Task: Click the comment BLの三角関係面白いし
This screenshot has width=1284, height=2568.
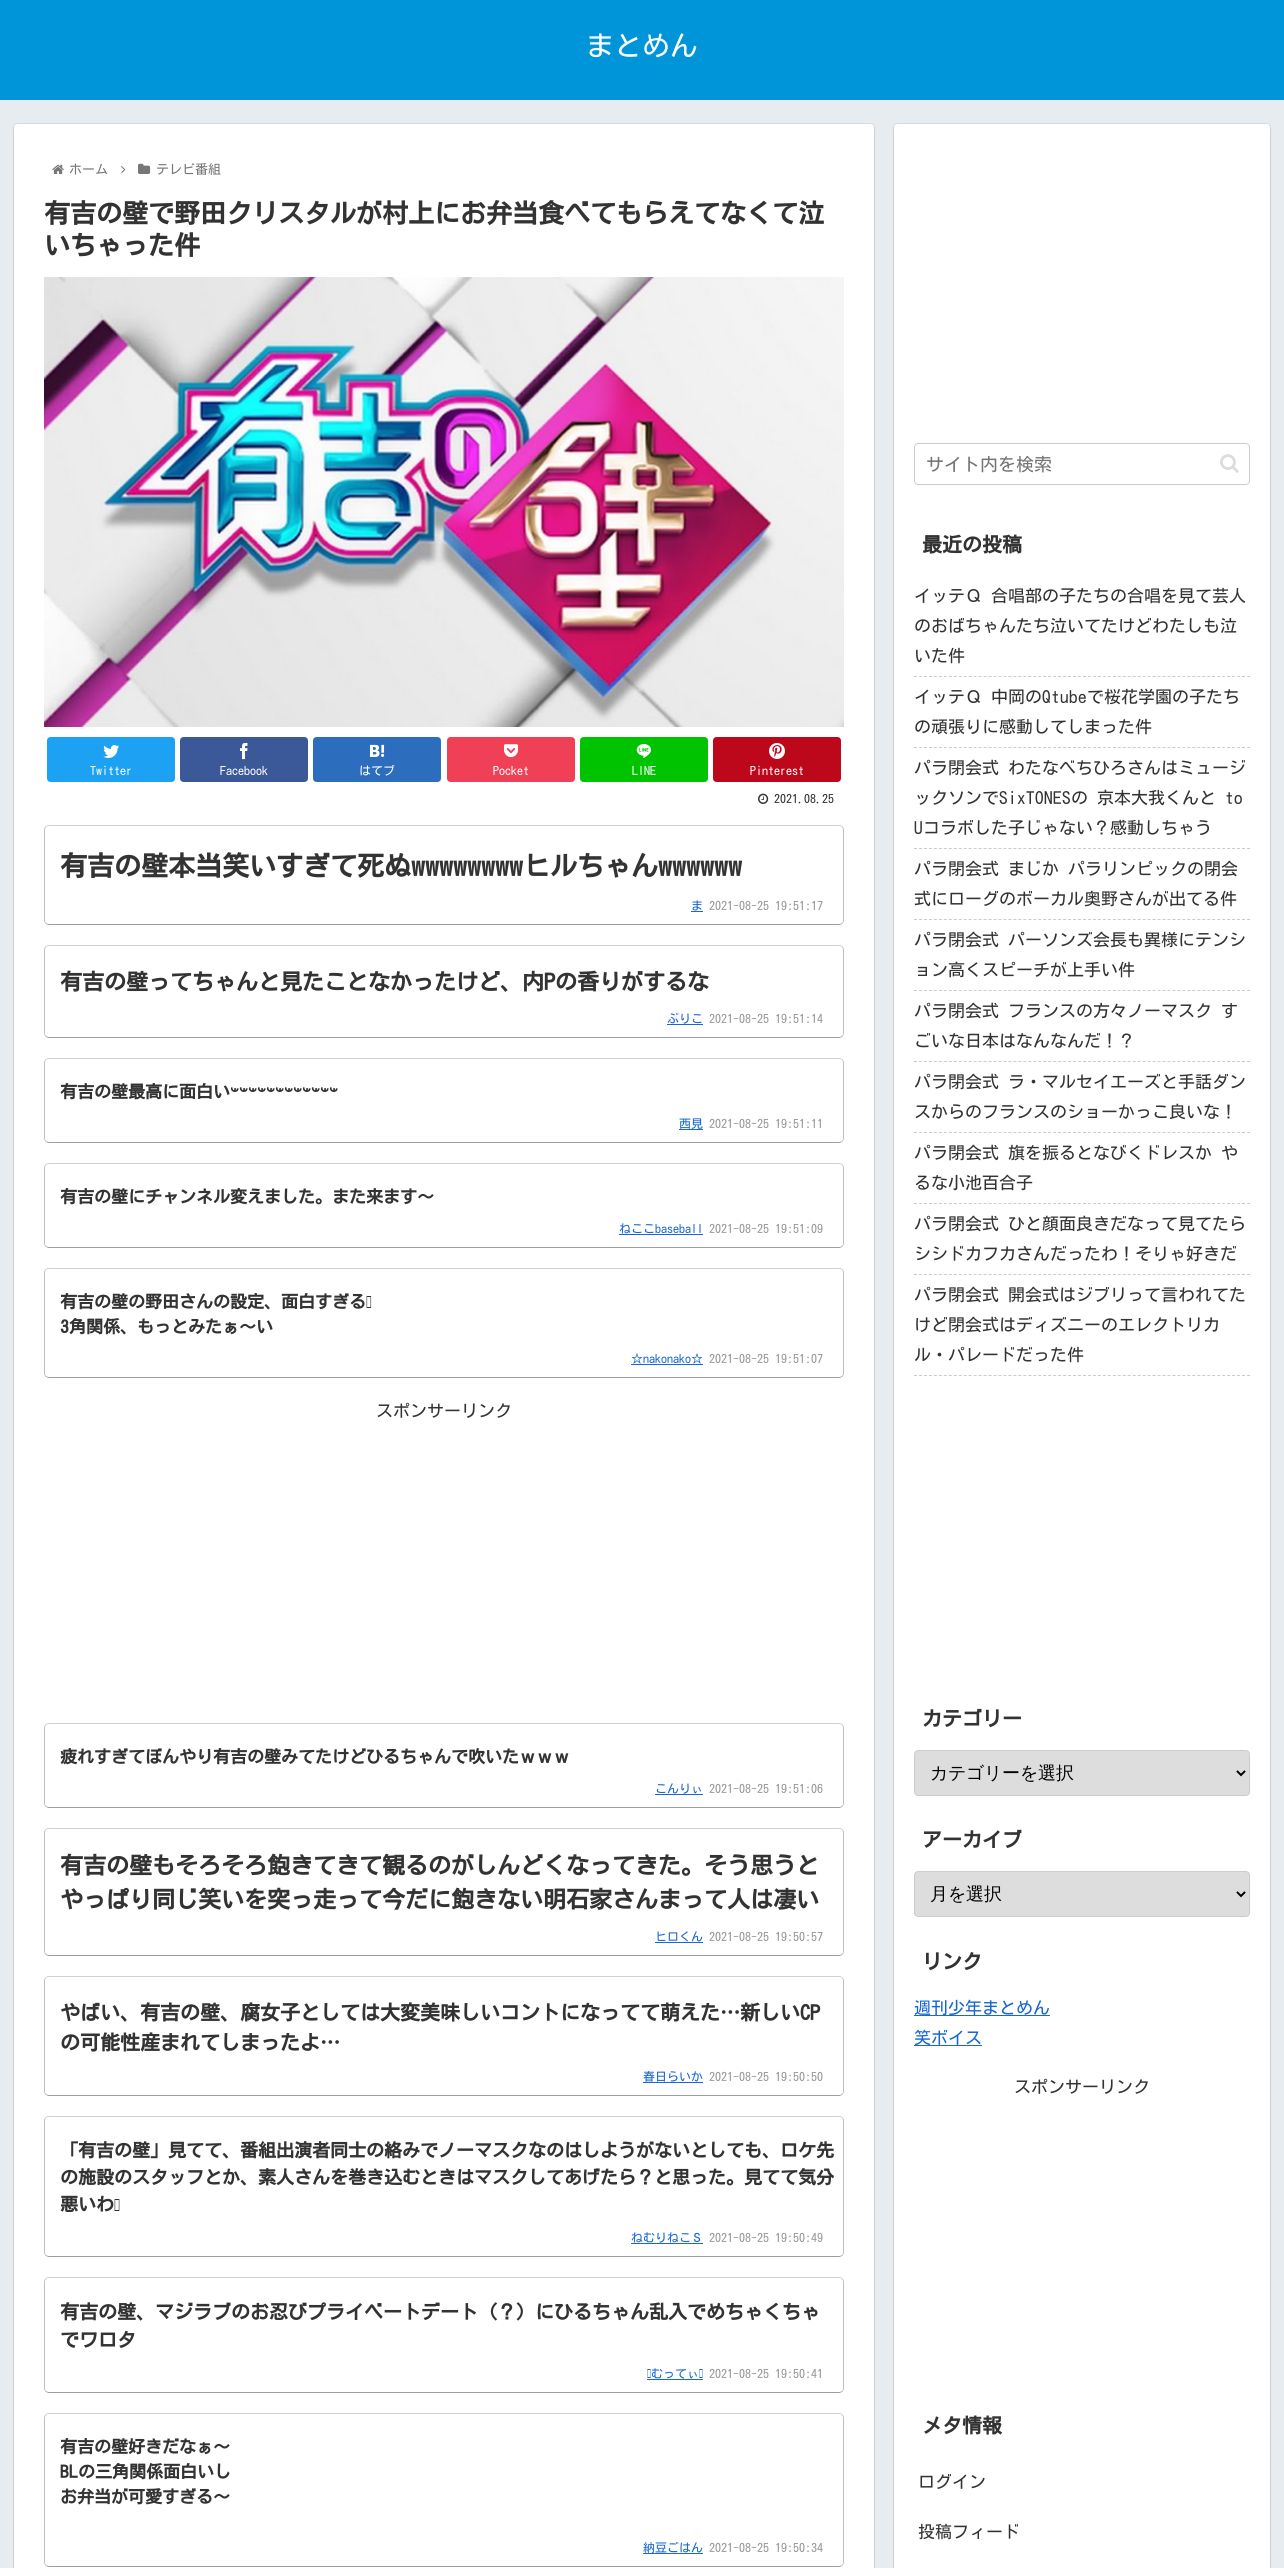Action: coord(145,2471)
